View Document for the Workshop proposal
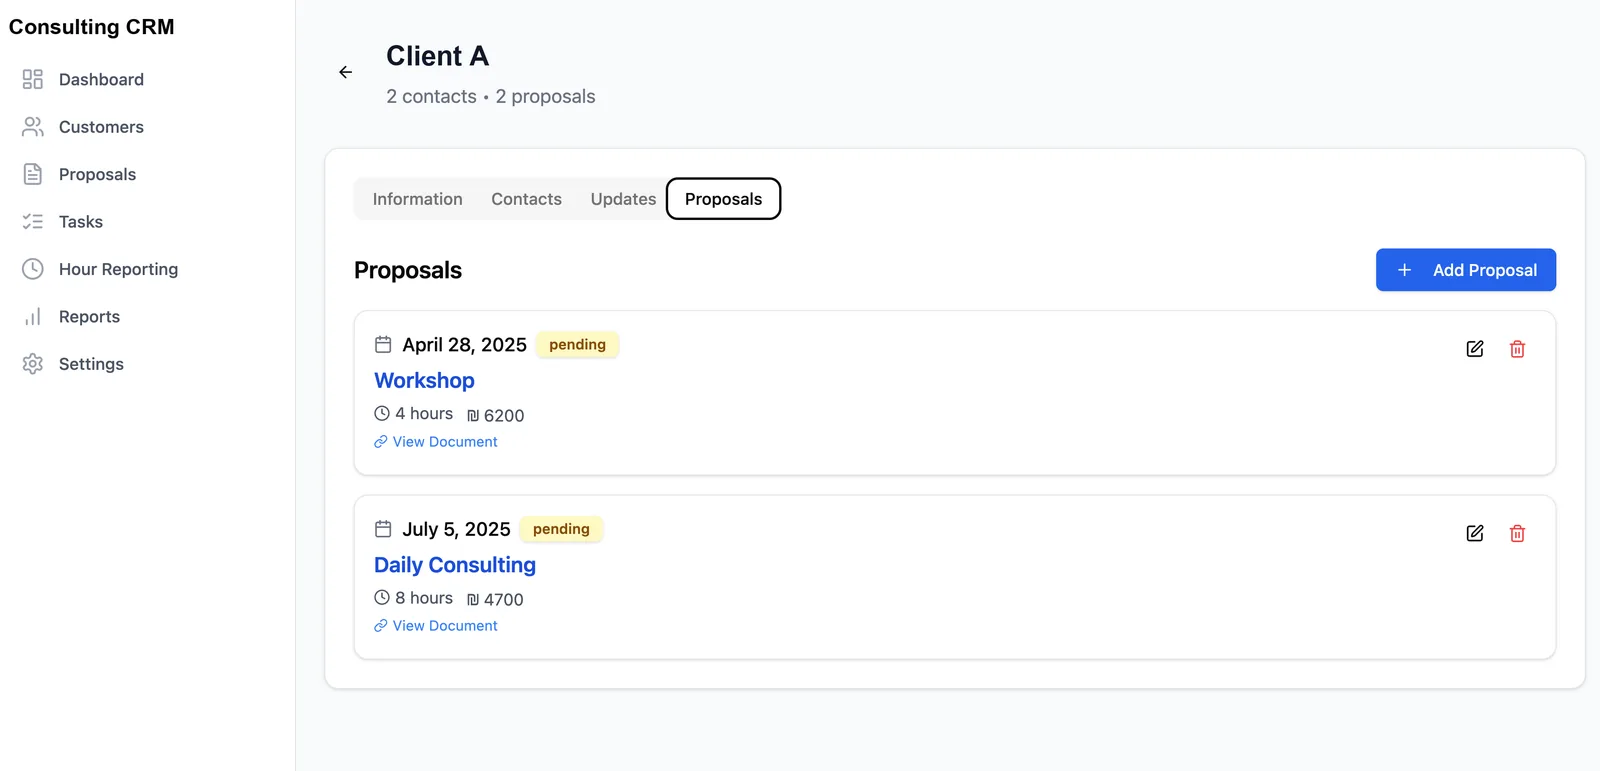The width and height of the screenshot is (1600, 771). (x=436, y=442)
